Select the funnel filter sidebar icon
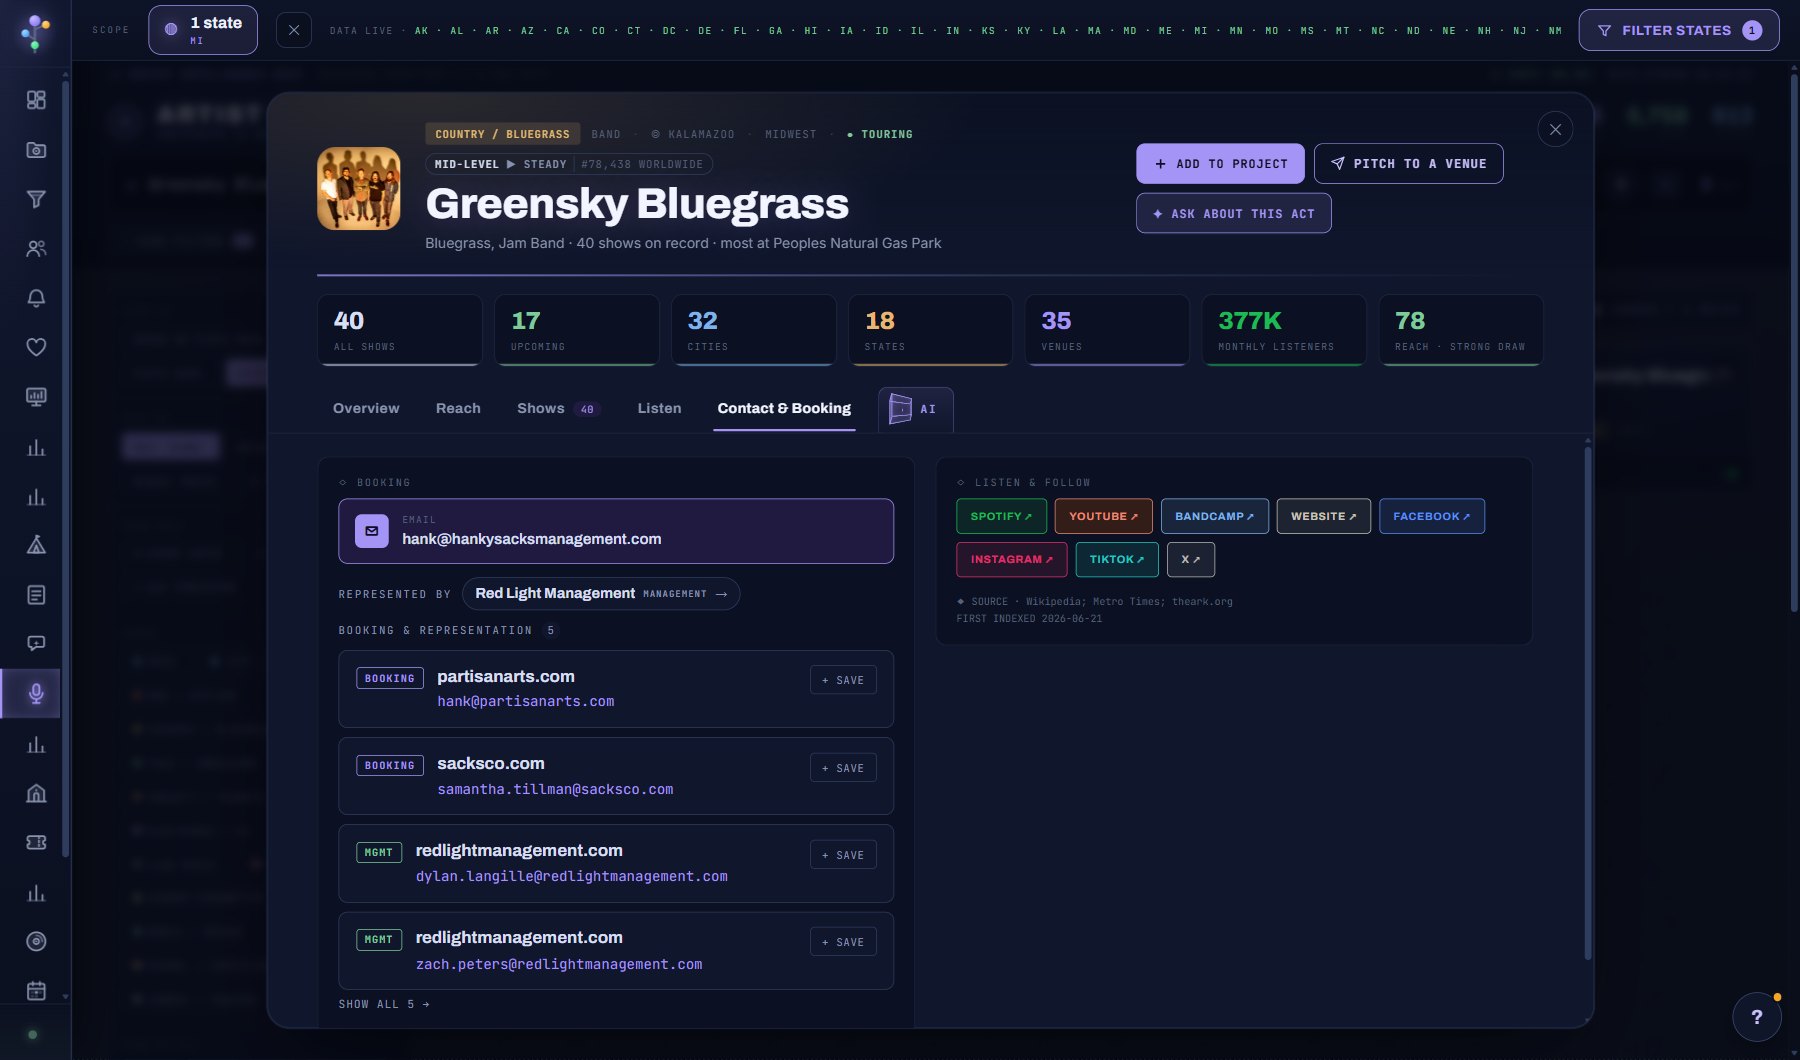 pos(36,199)
